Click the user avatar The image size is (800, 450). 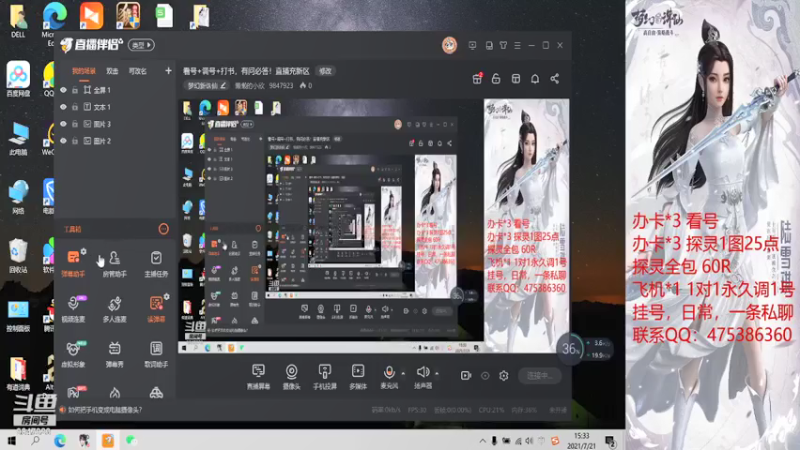pyautogui.click(x=449, y=45)
